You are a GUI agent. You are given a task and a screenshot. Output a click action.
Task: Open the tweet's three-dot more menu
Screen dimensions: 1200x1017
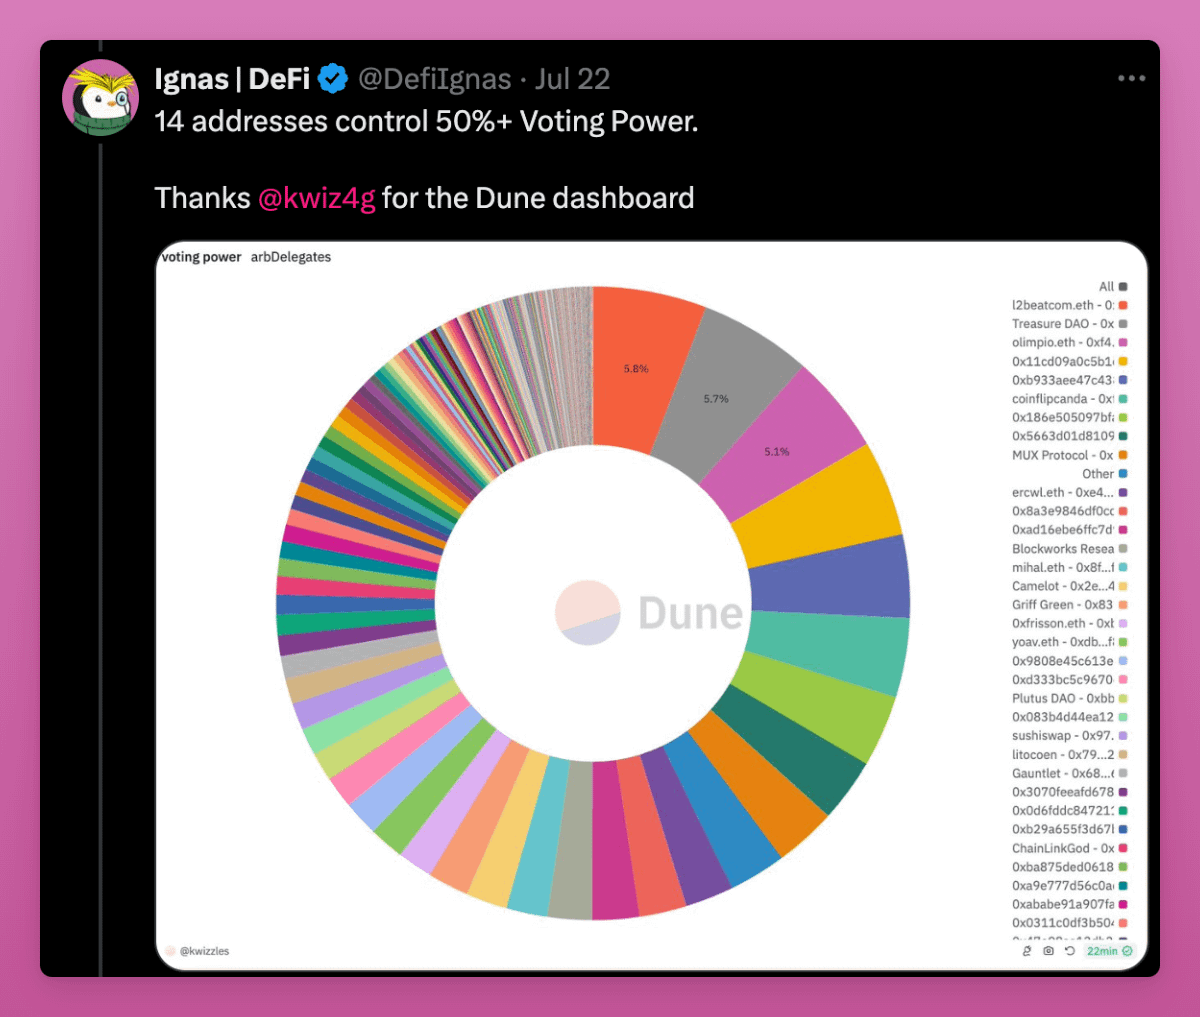click(1131, 78)
